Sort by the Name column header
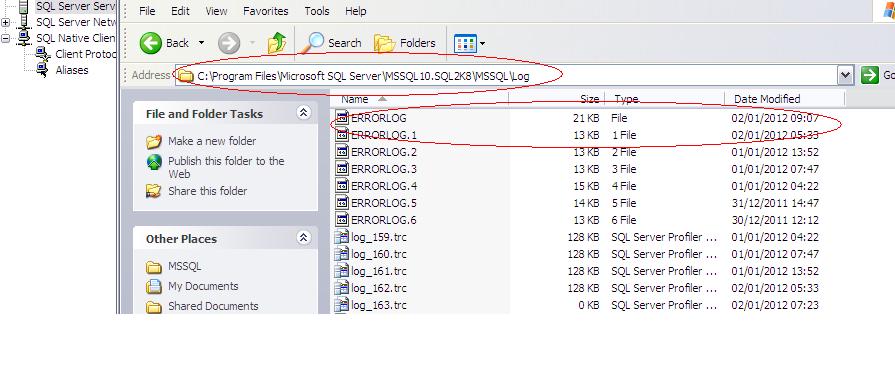Screen dimensions: 895x384 tap(420, 99)
